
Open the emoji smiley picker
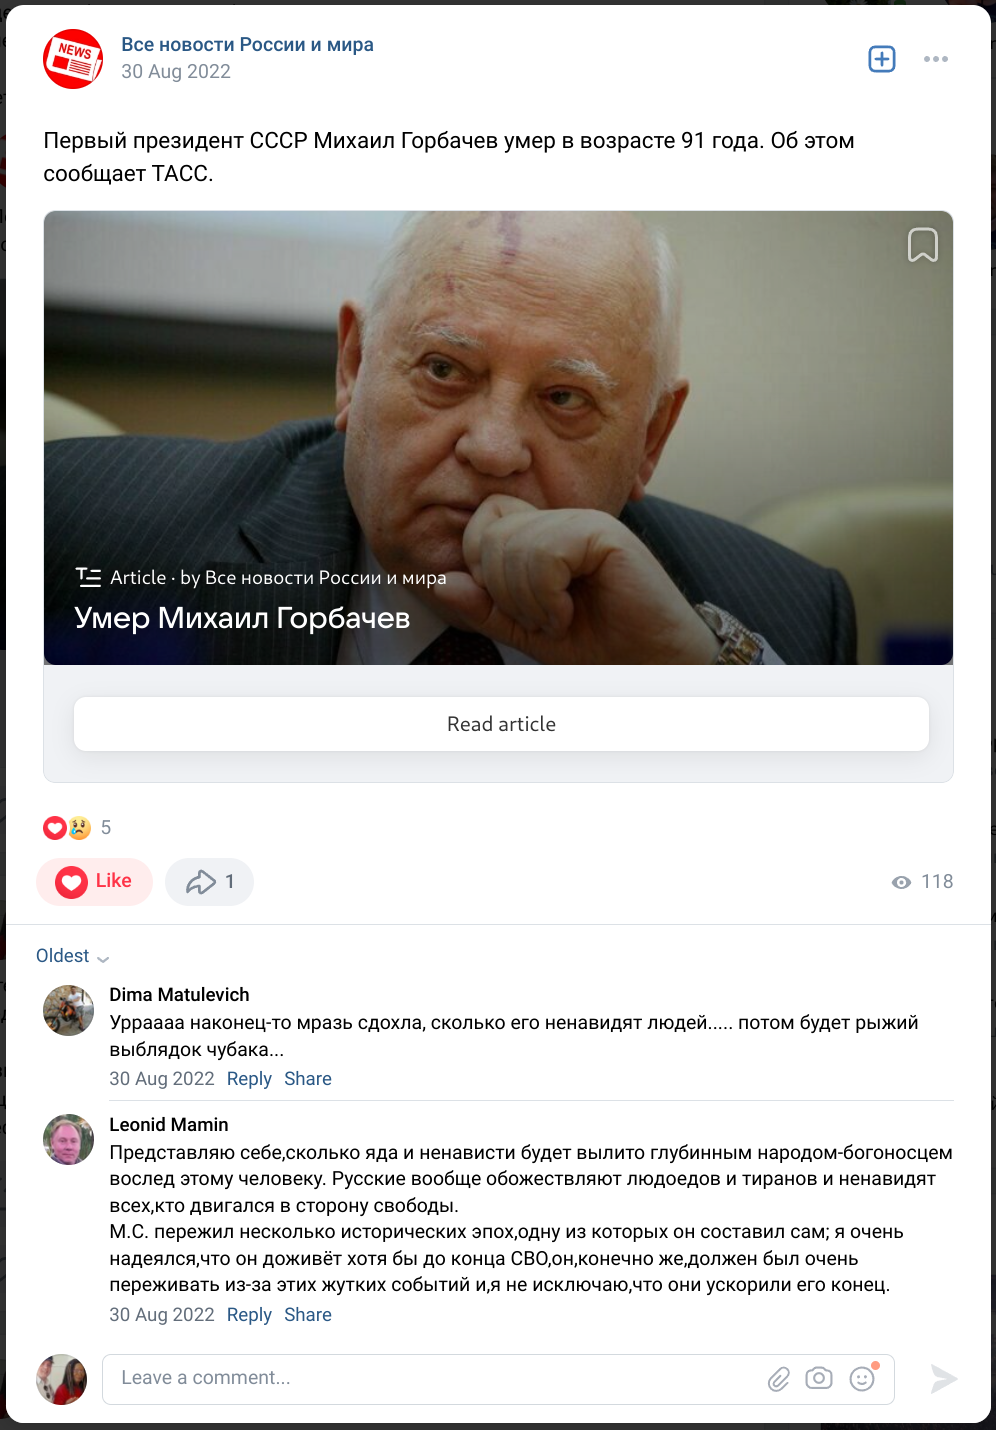point(862,1379)
